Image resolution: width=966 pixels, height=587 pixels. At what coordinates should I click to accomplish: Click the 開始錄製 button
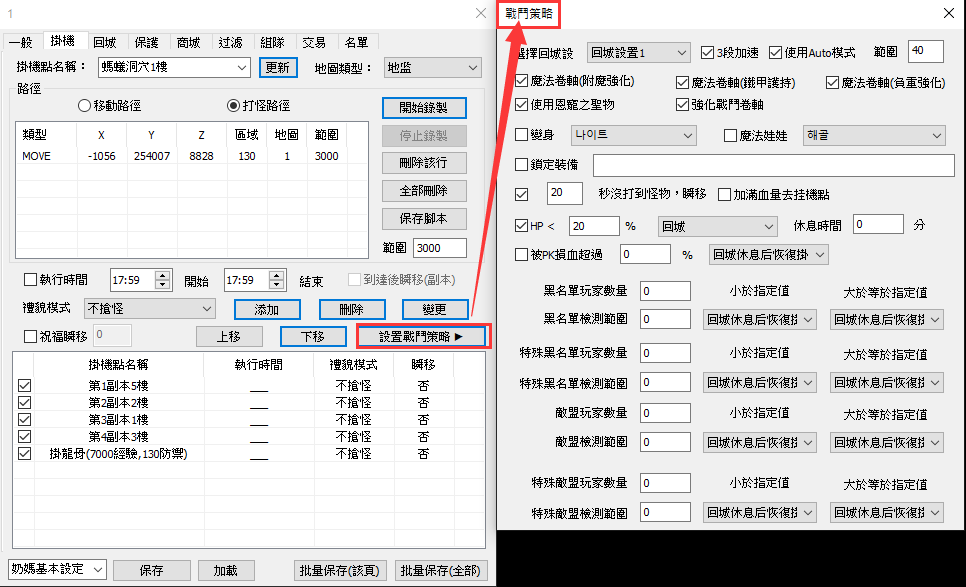[424, 107]
